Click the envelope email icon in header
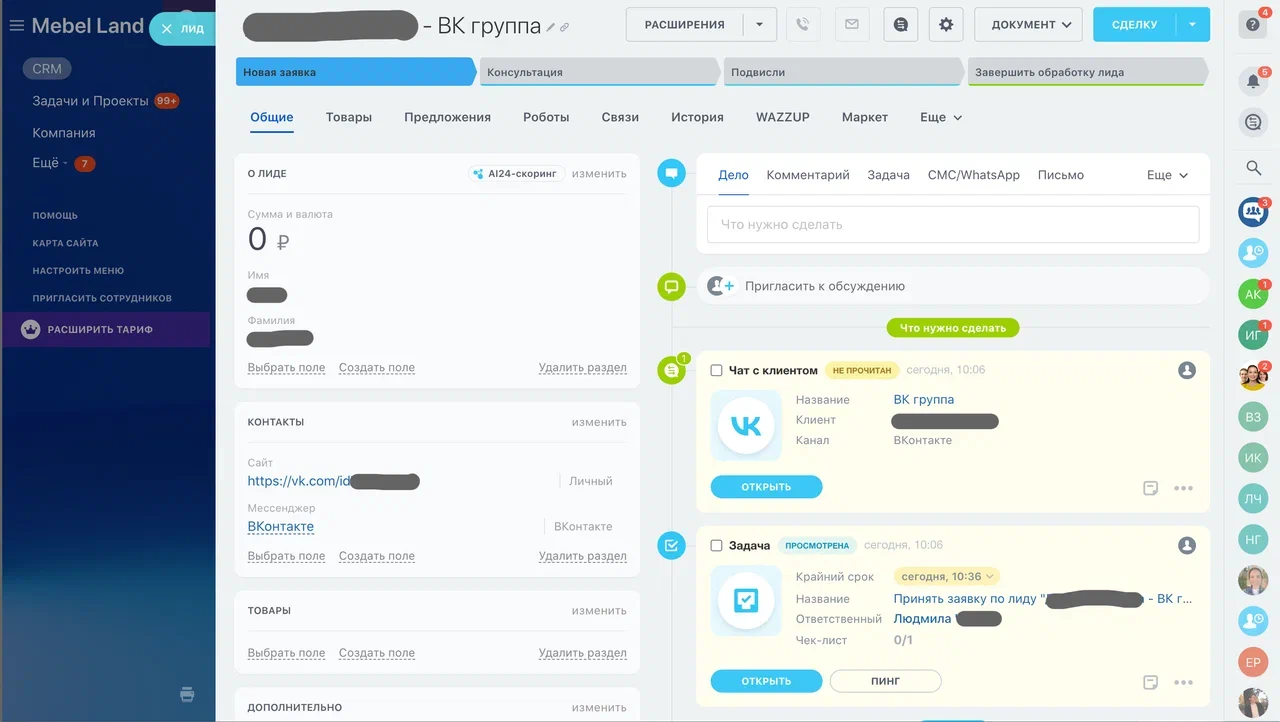This screenshot has width=1280, height=722. coord(852,25)
